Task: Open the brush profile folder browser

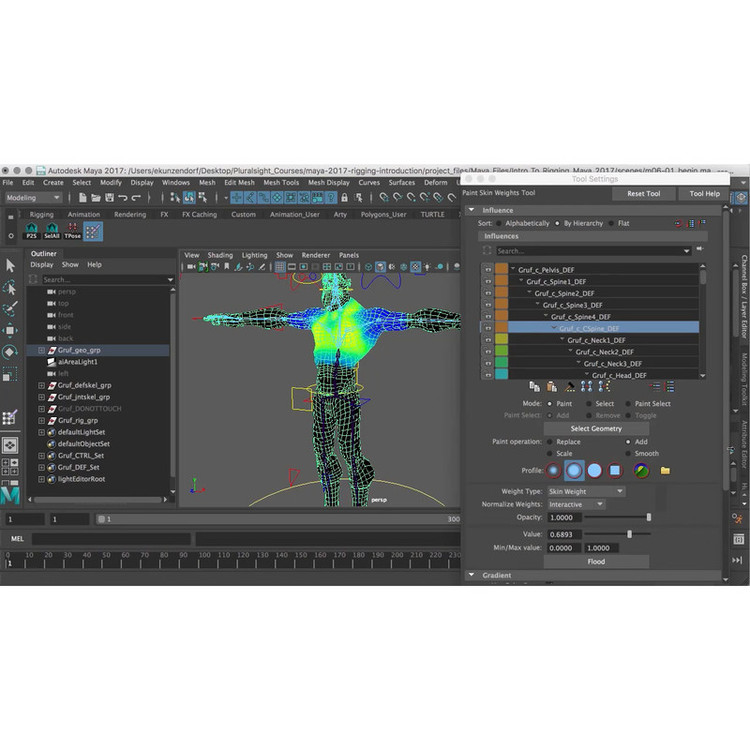Action: click(665, 470)
